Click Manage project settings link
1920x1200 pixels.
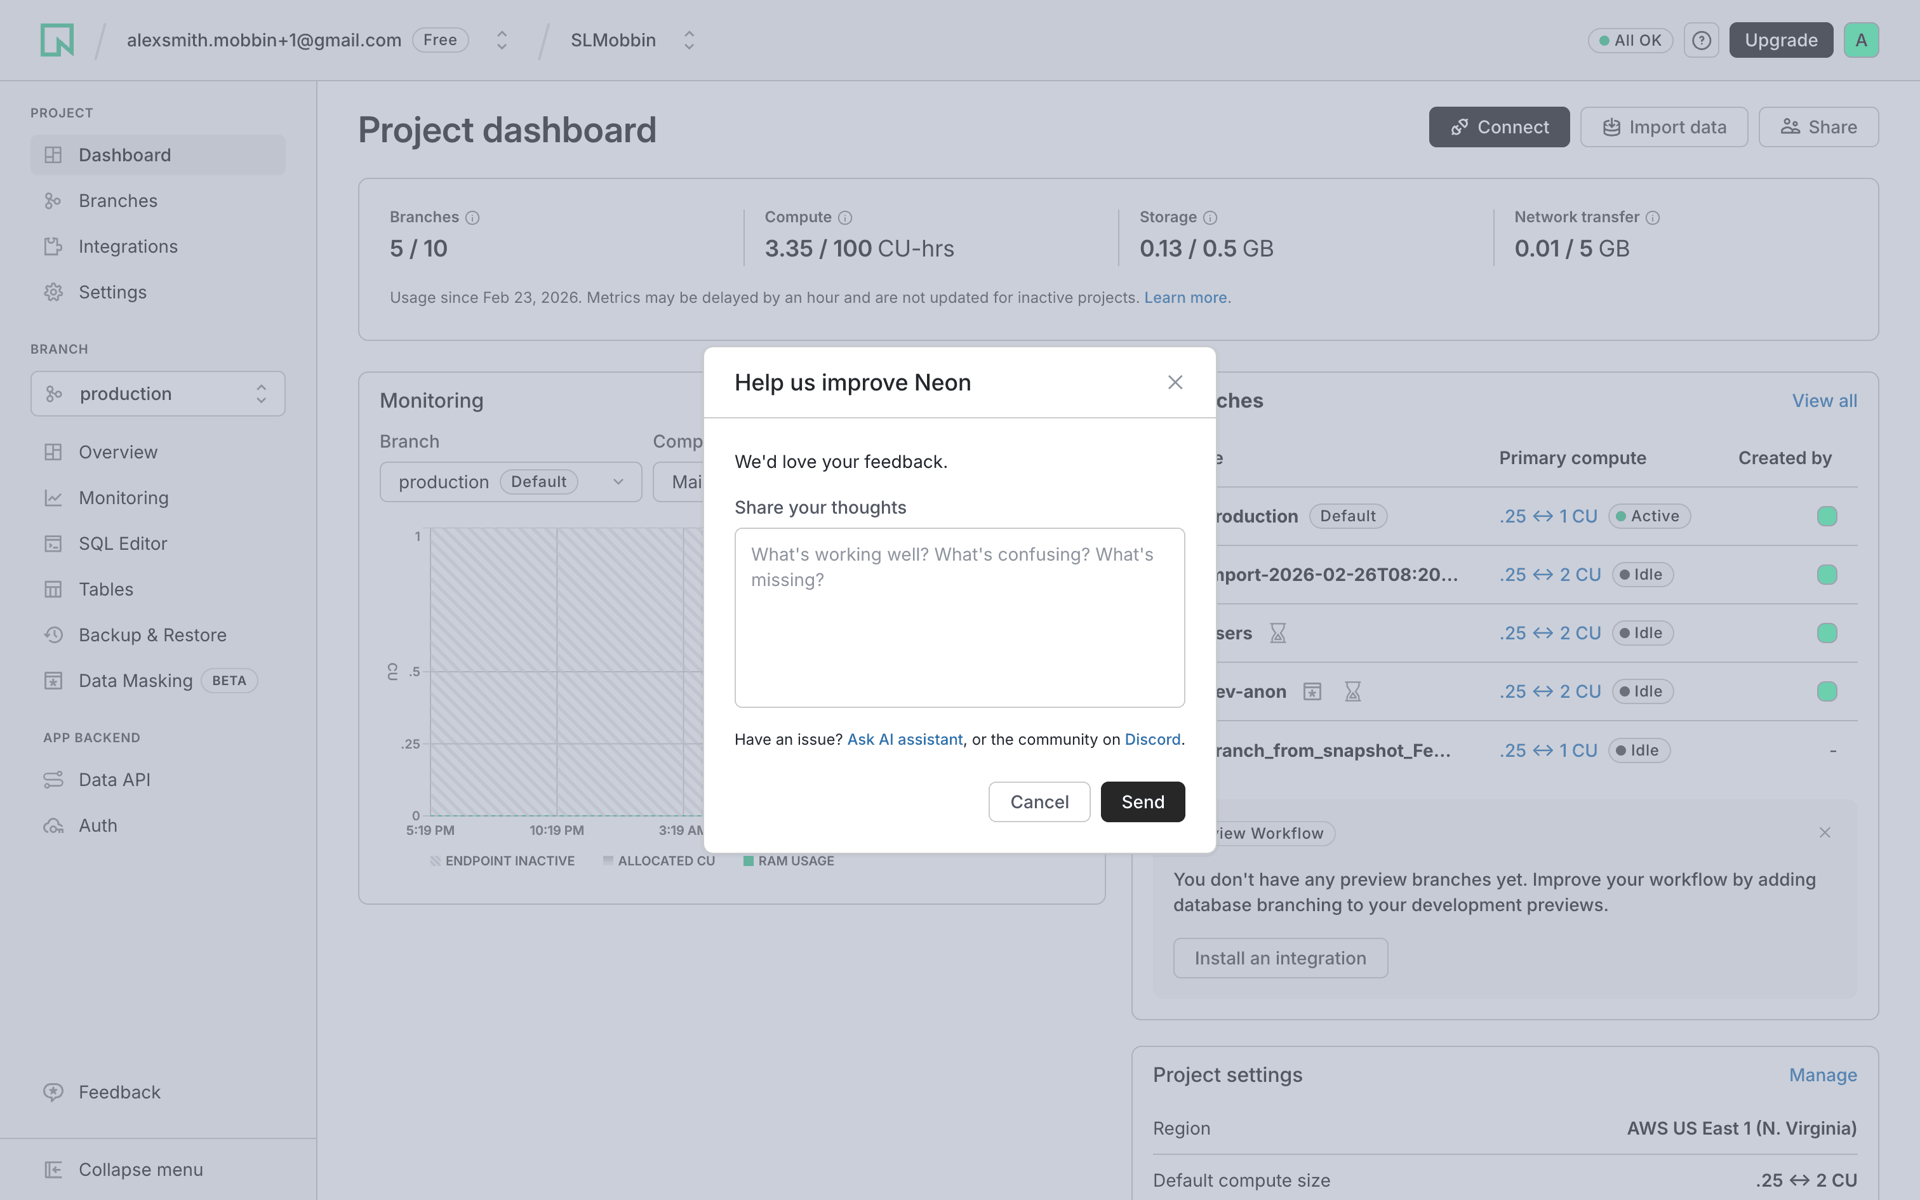[x=1822, y=1075]
